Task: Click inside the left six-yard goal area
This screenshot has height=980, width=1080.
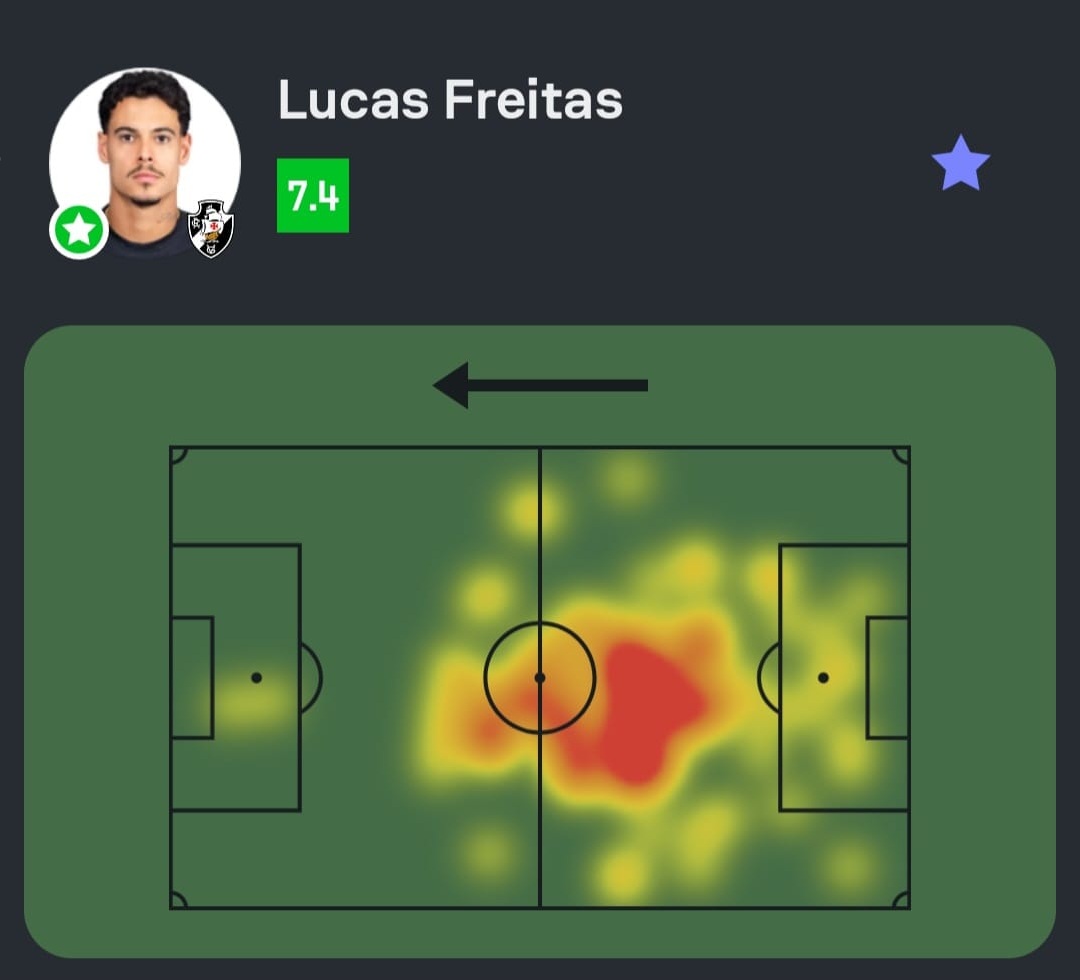Action: (x=192, y=678)
